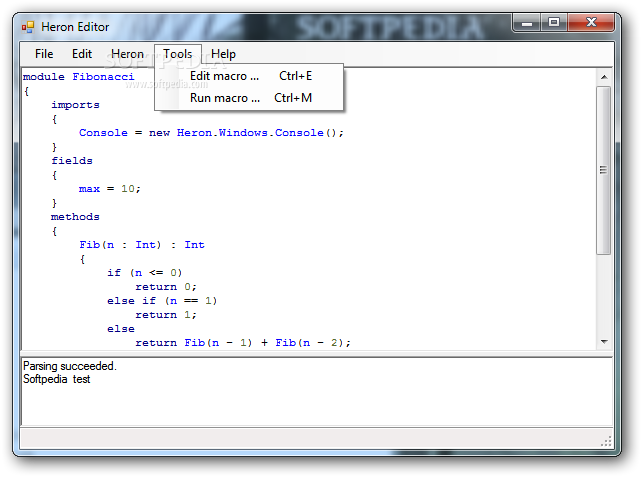
Task: Click the editor vertical scrollbar thumb
Action: pos(604,170)
